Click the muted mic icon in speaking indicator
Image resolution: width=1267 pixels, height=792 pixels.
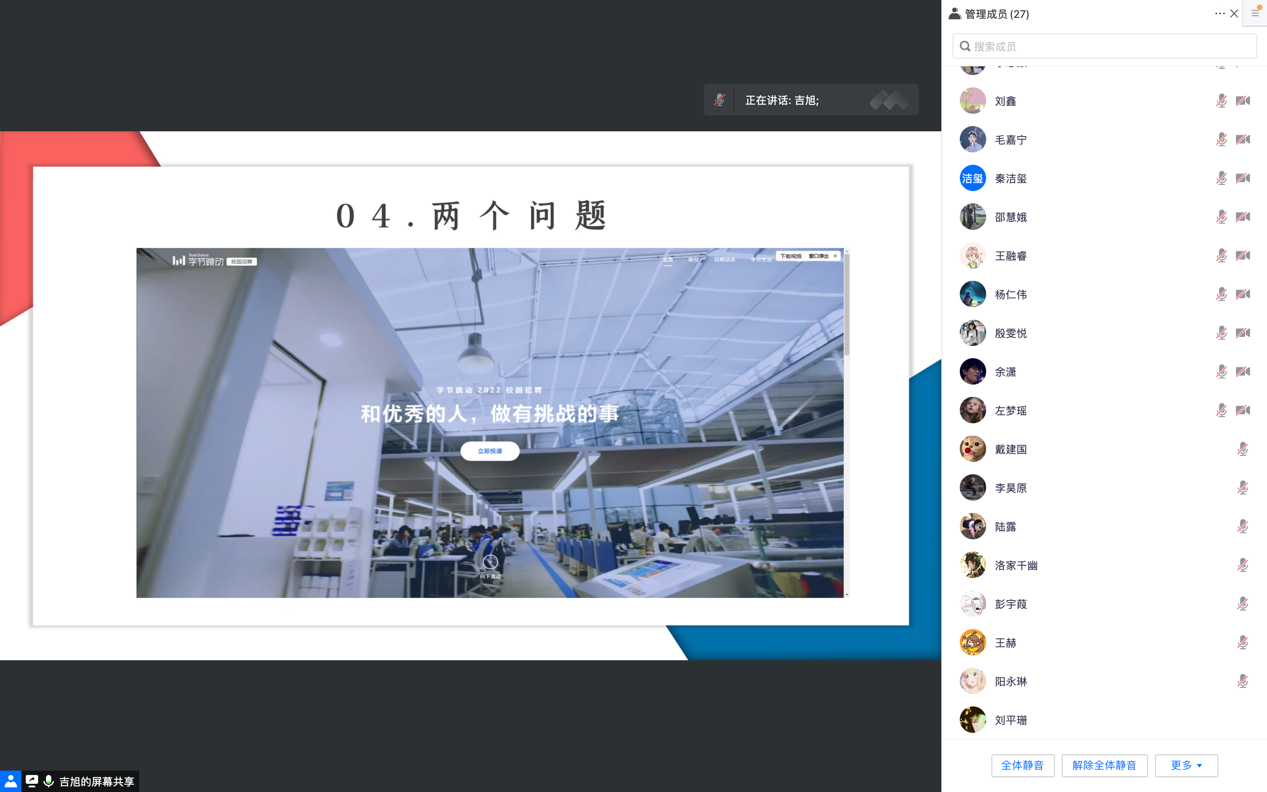(719, 100)
